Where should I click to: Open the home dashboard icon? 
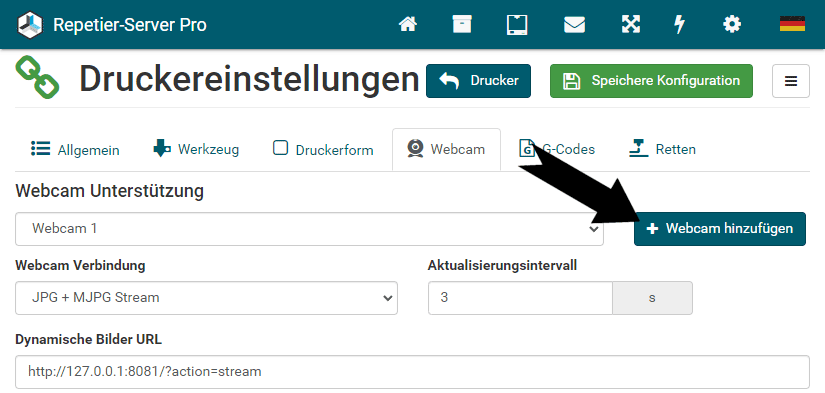tap(408, 24)
